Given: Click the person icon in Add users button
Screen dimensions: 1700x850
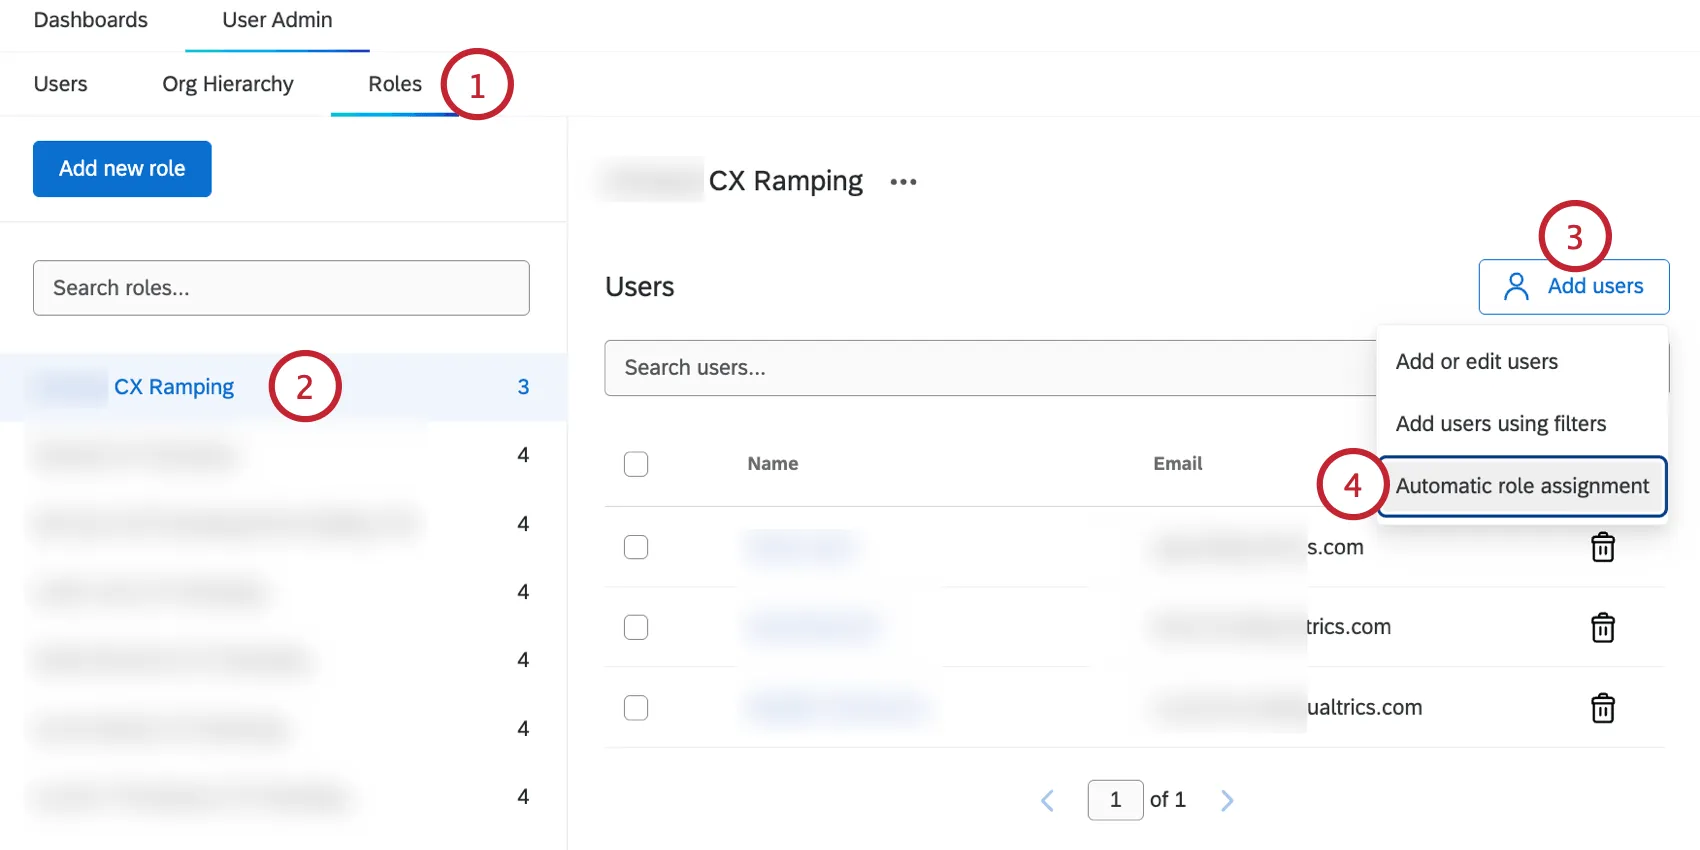Looking at the screenshot, I should 1516,287.
